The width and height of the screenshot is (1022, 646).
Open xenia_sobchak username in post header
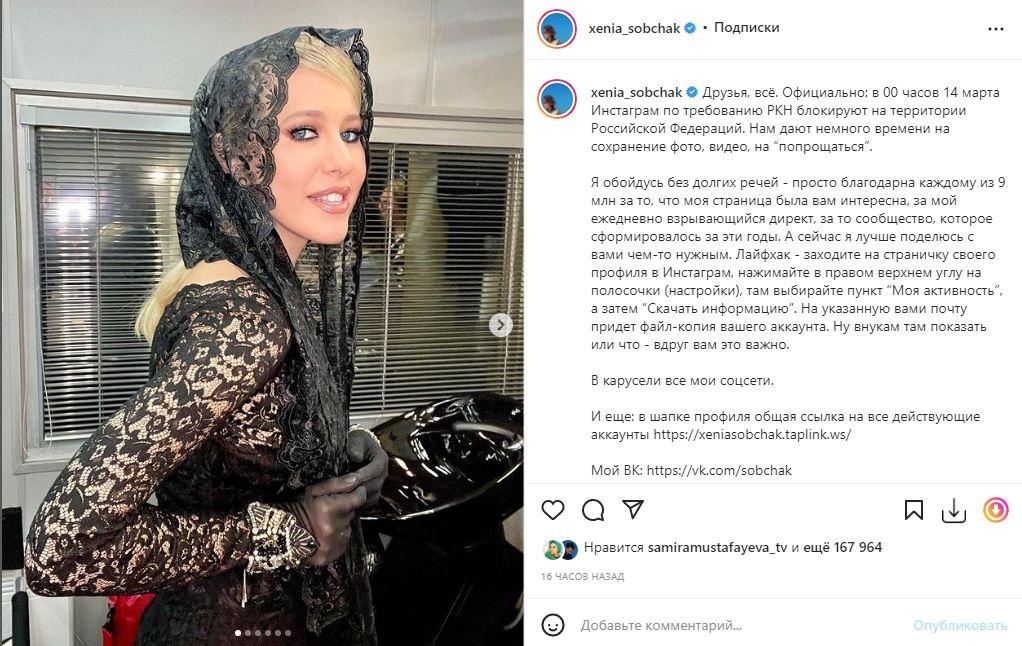tap(634, 28)
